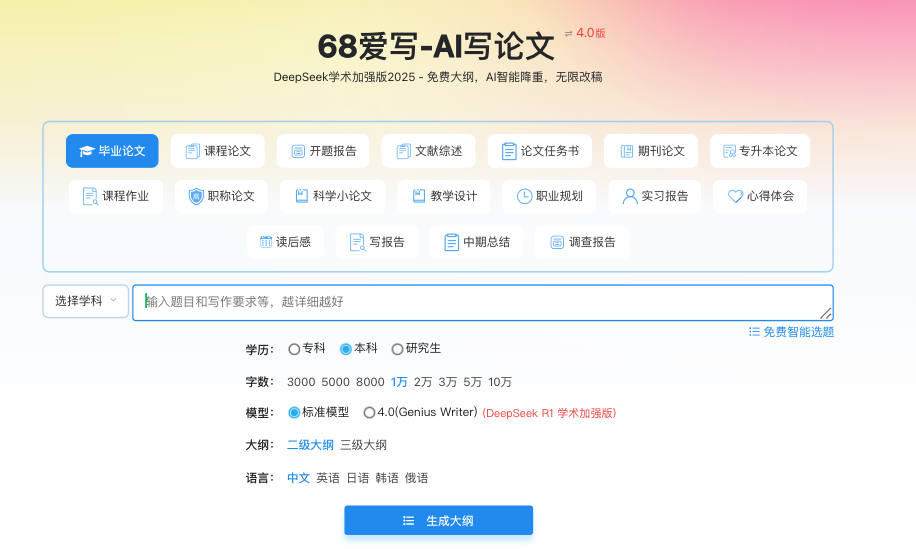Click the 写报告 document icon
The height and width of the screenshot is (549, 916).
pos(358,242)
